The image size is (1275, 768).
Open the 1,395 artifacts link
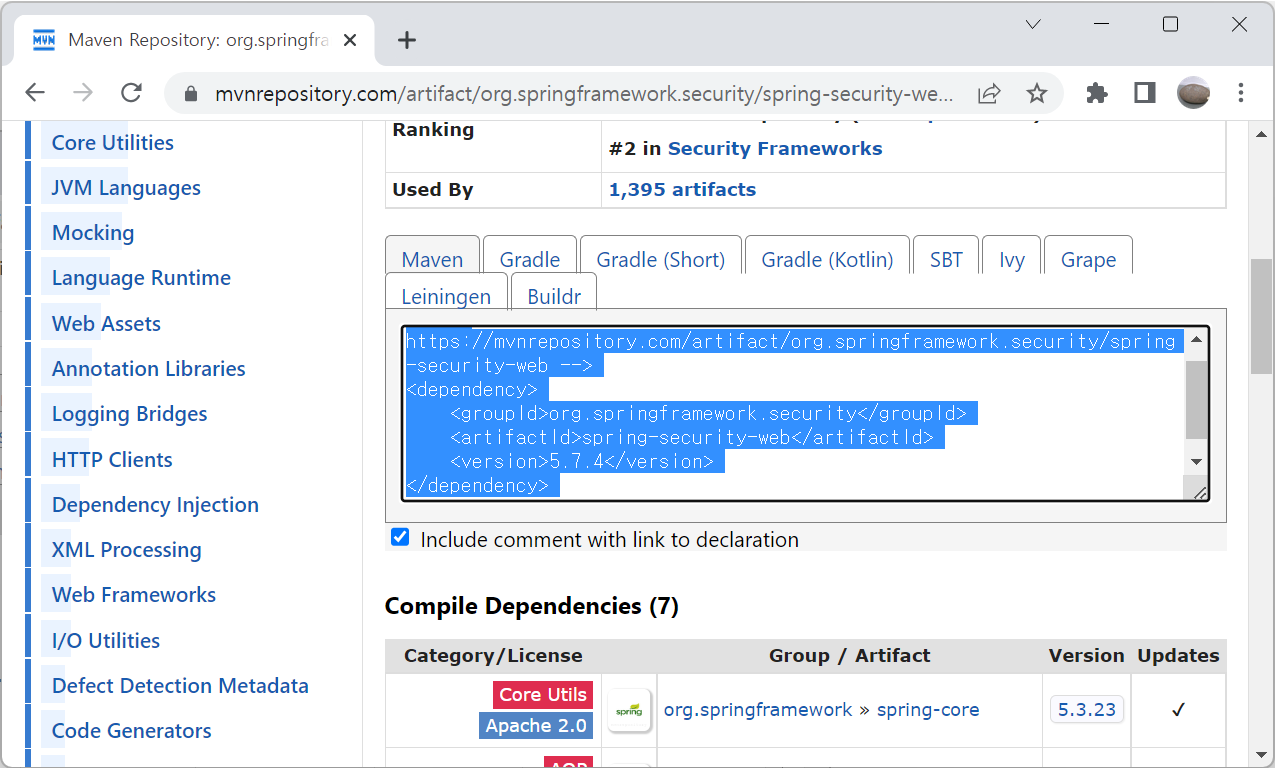(682, 190)
